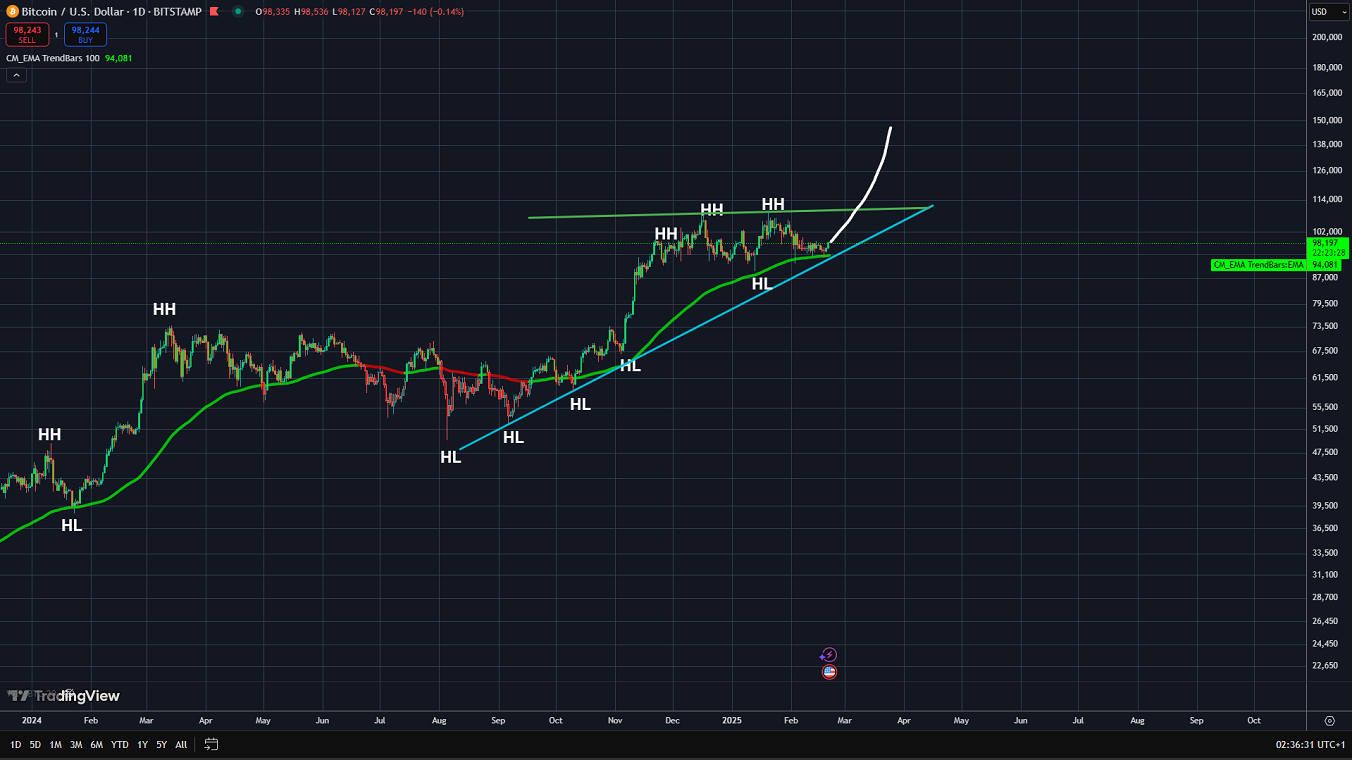1352x760 pixels.
Task: Click the SELL 98,243 button
Action: pyautogui.click(x=27, y=35)
